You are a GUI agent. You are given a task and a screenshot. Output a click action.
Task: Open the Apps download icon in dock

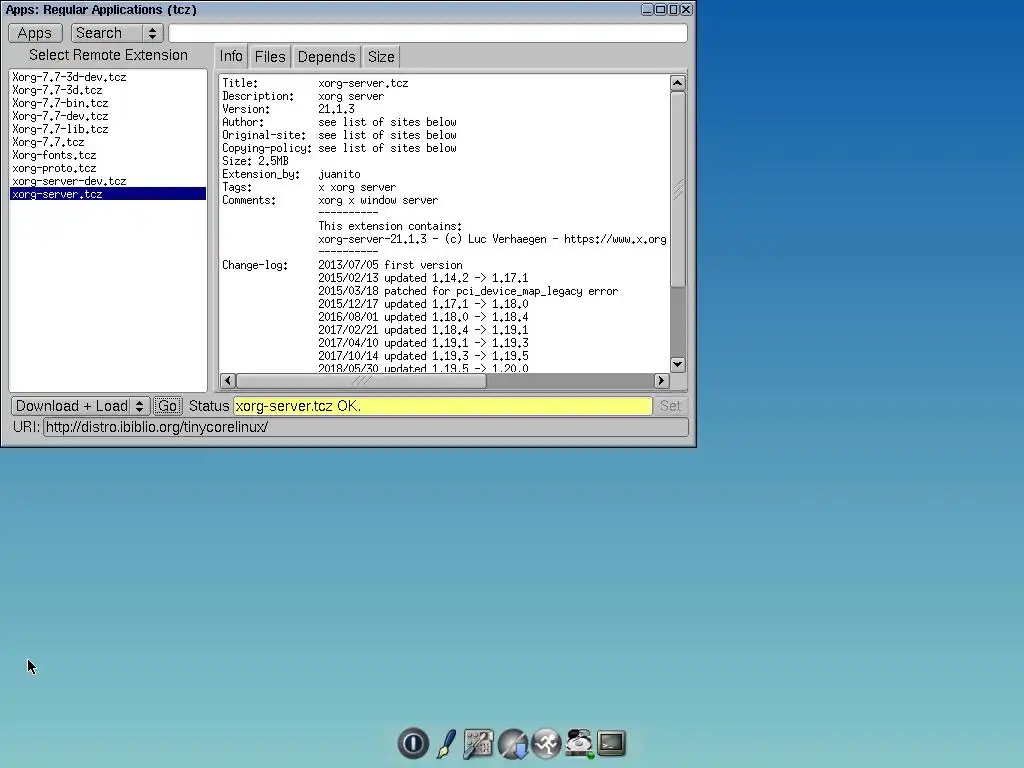pyautogui.click(x=513, y=744)
